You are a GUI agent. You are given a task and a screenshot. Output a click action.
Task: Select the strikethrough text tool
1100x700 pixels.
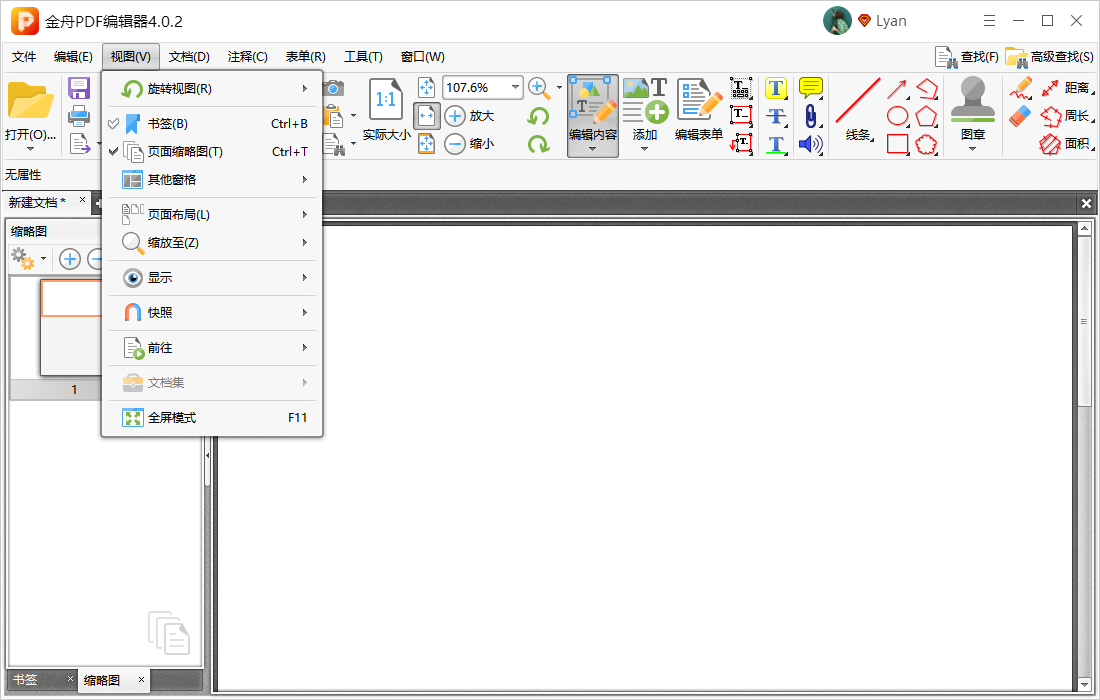tap(776, 116)
